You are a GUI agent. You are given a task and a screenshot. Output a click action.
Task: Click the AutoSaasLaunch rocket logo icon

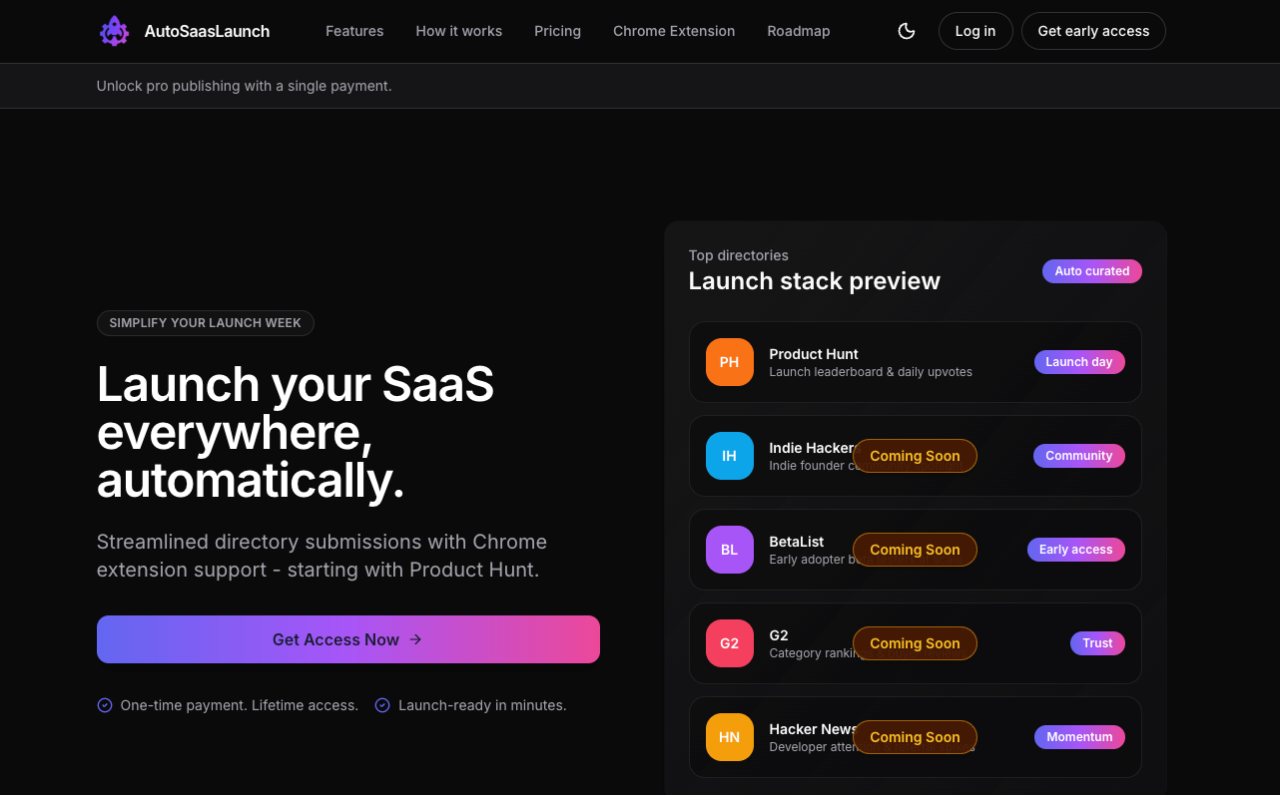pos(114,31)
